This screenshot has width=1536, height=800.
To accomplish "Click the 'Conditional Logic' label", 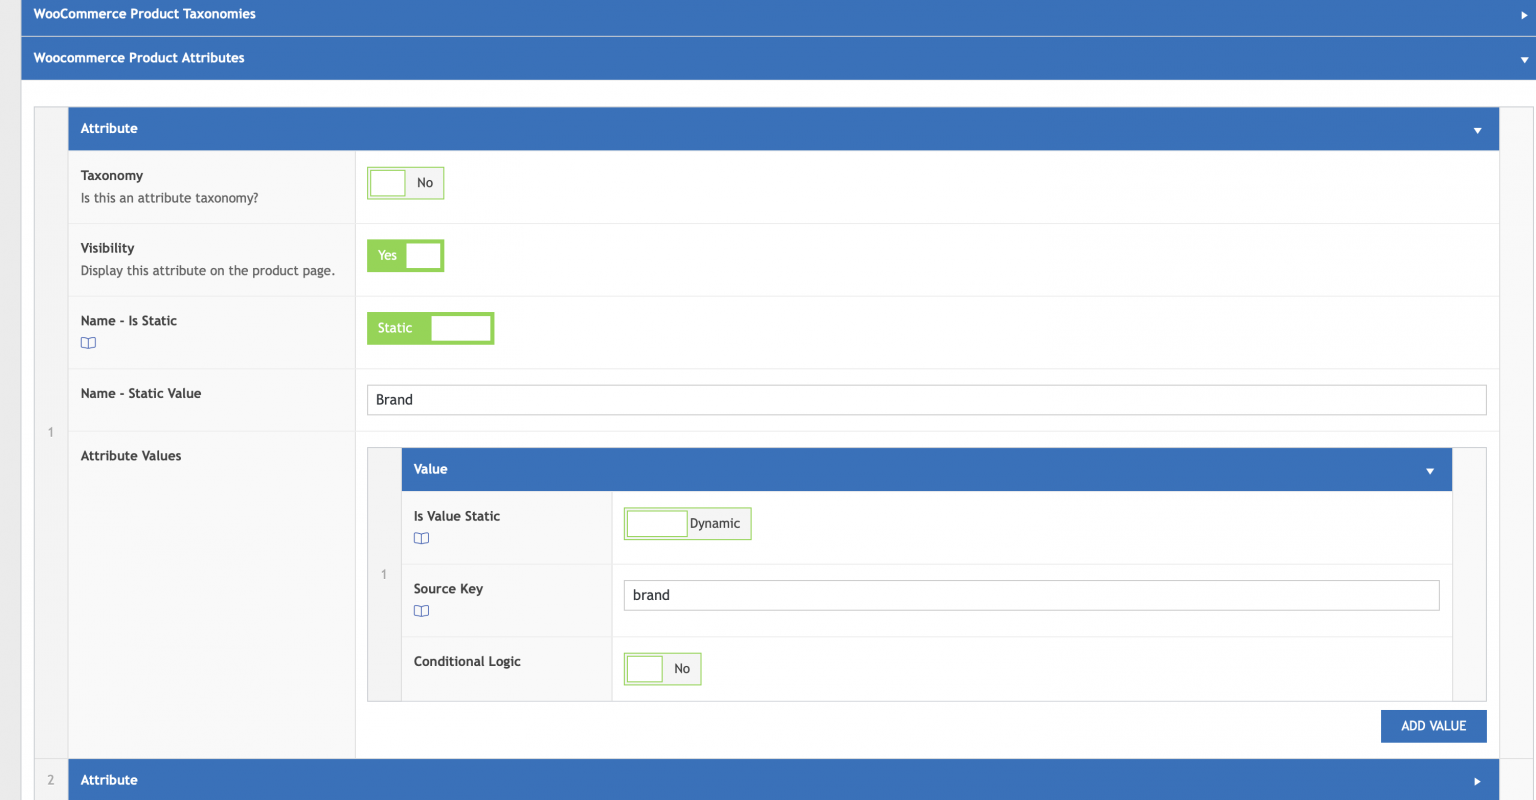I will click(x=467, y=662).
